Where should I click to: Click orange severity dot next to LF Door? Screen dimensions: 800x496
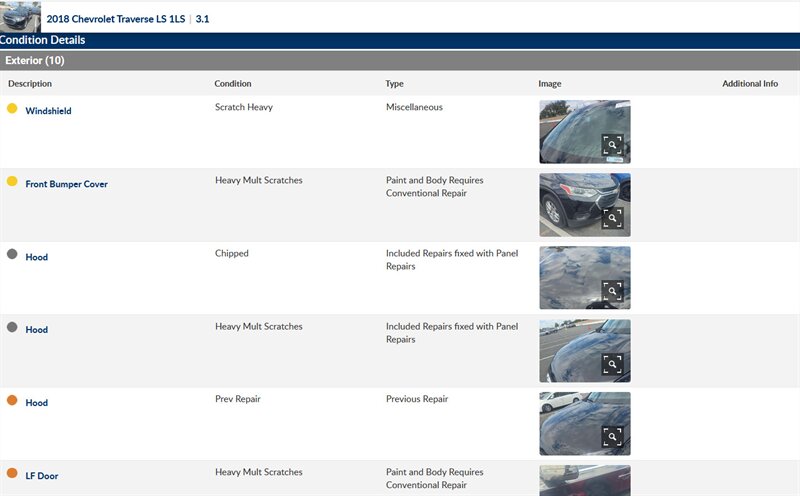[x=12, y=473]
